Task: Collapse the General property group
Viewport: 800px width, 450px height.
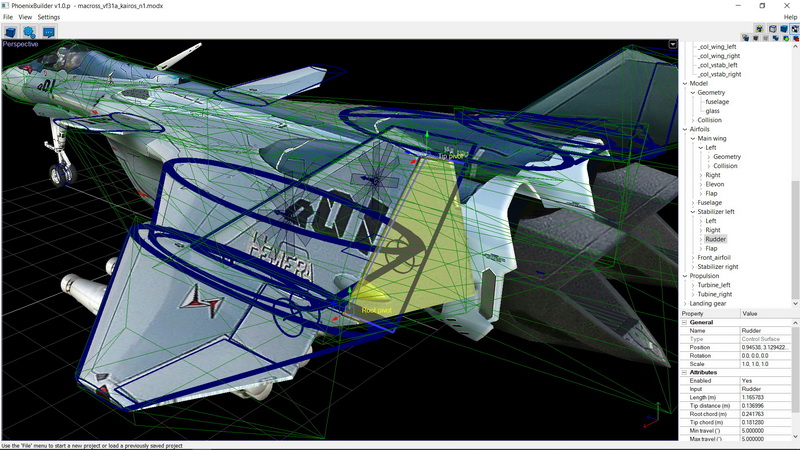Action: tap(684, 322)
